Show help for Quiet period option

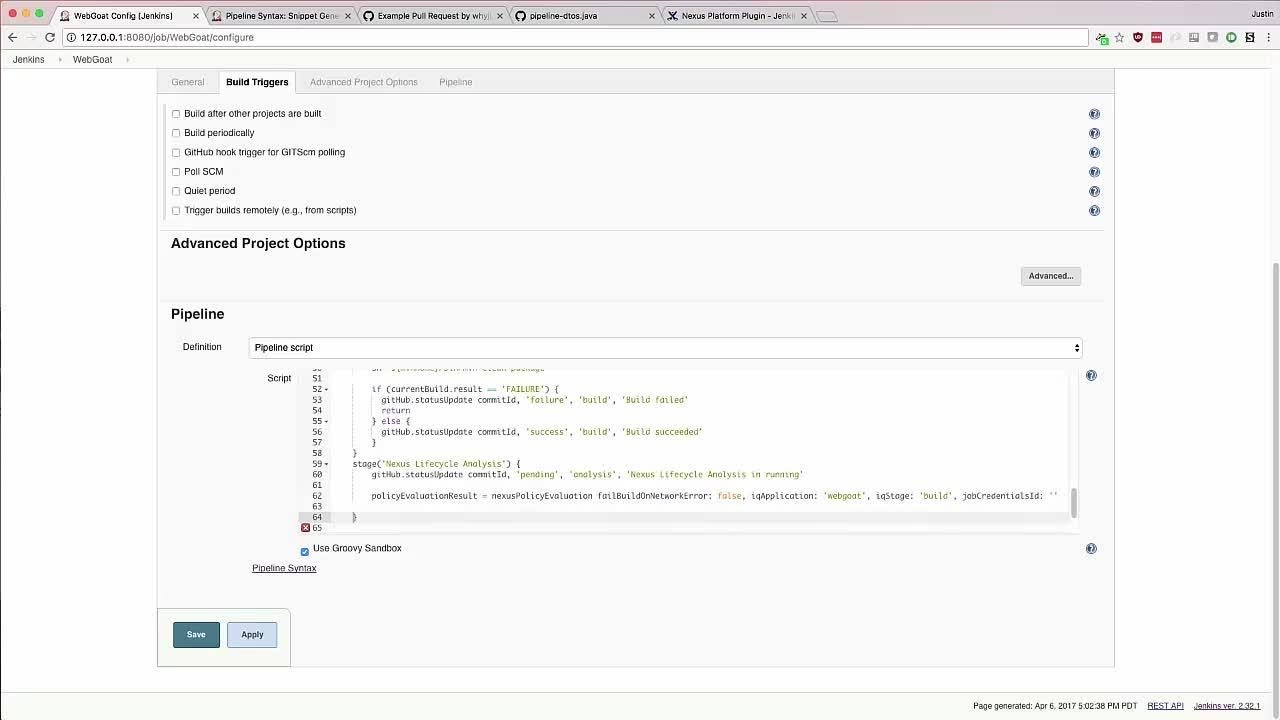1094,191
